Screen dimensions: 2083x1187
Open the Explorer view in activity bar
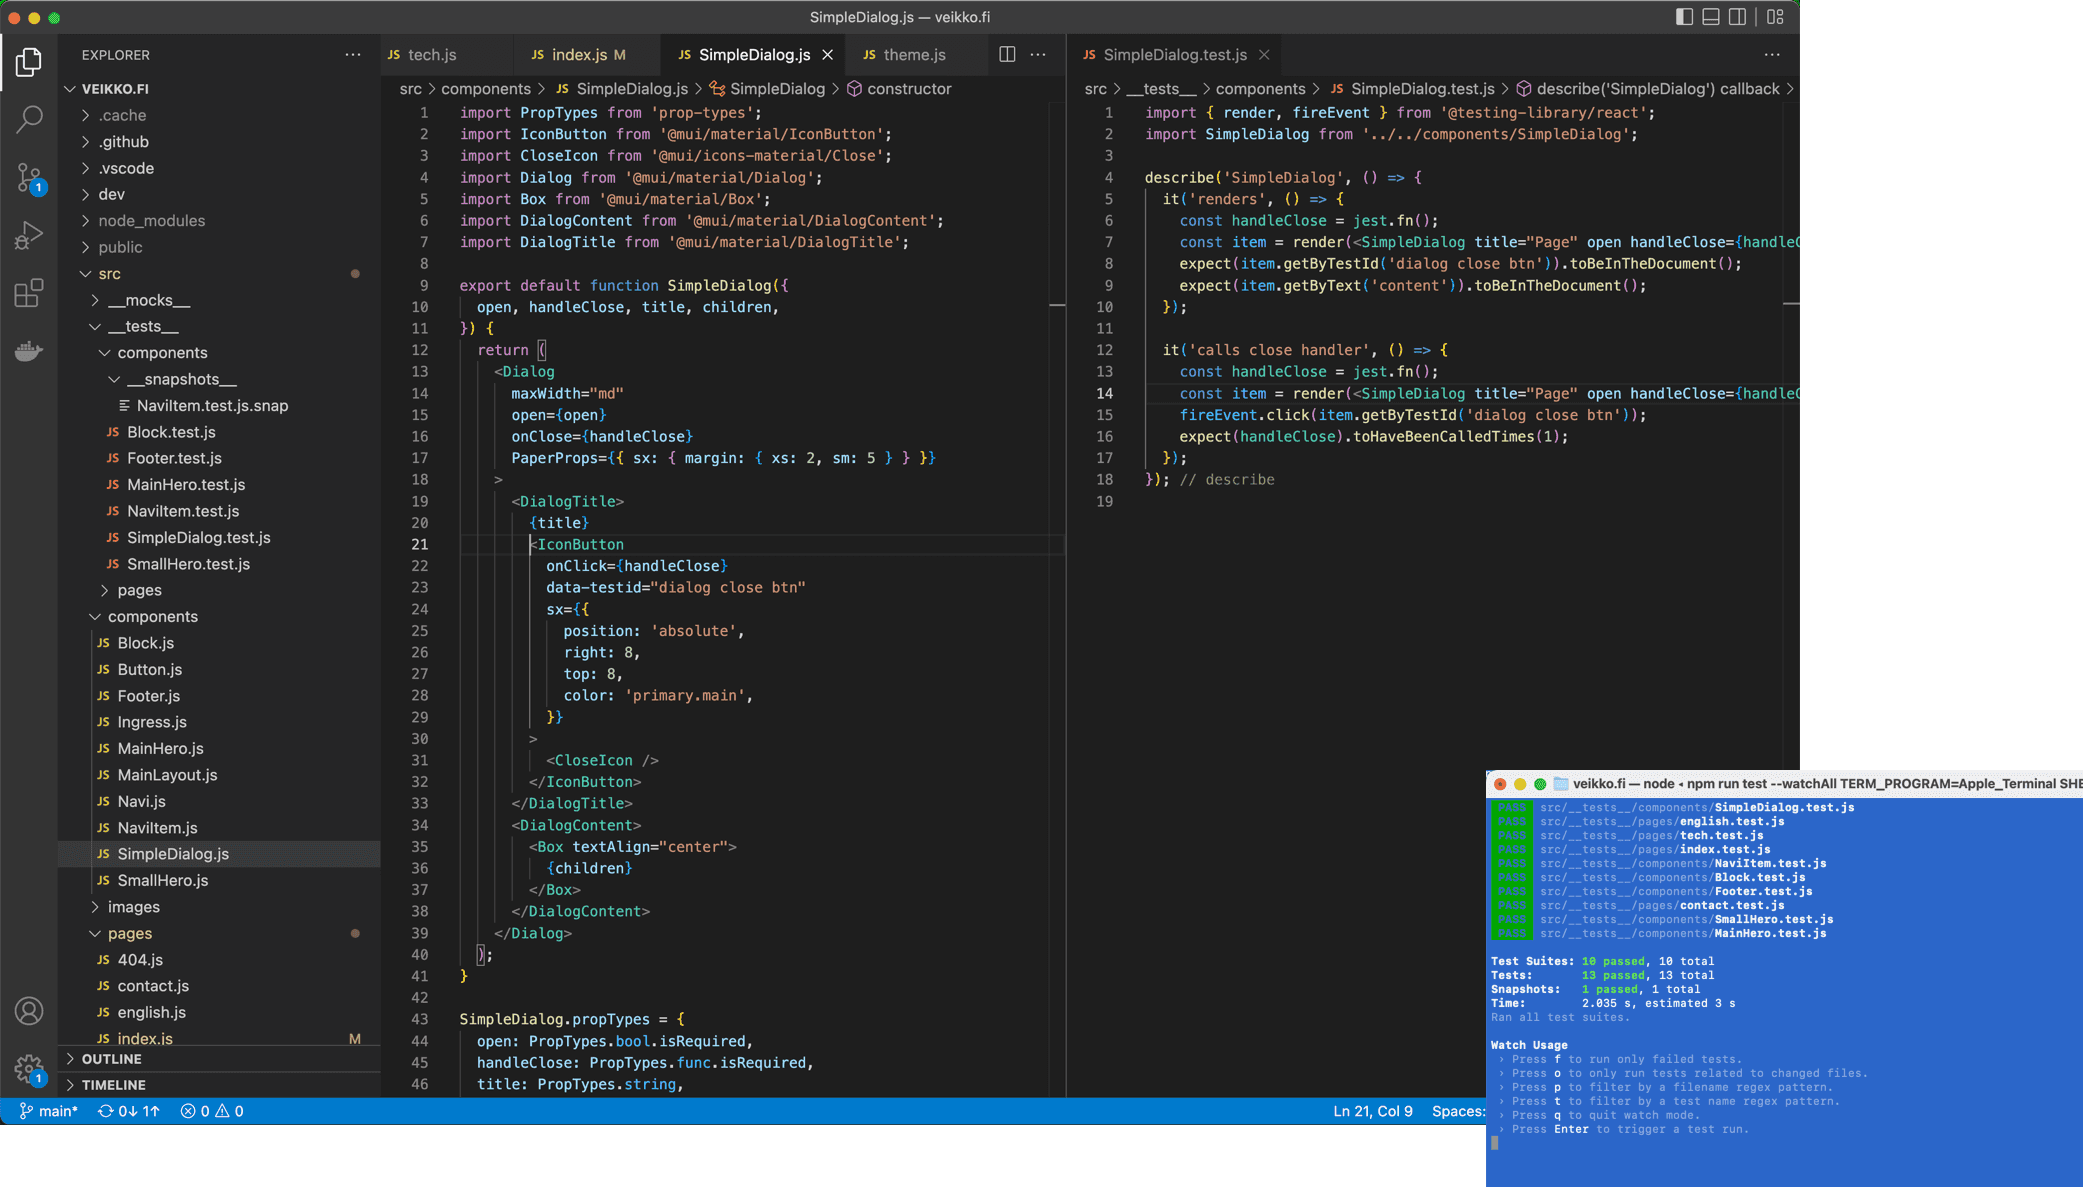point(29,62)
